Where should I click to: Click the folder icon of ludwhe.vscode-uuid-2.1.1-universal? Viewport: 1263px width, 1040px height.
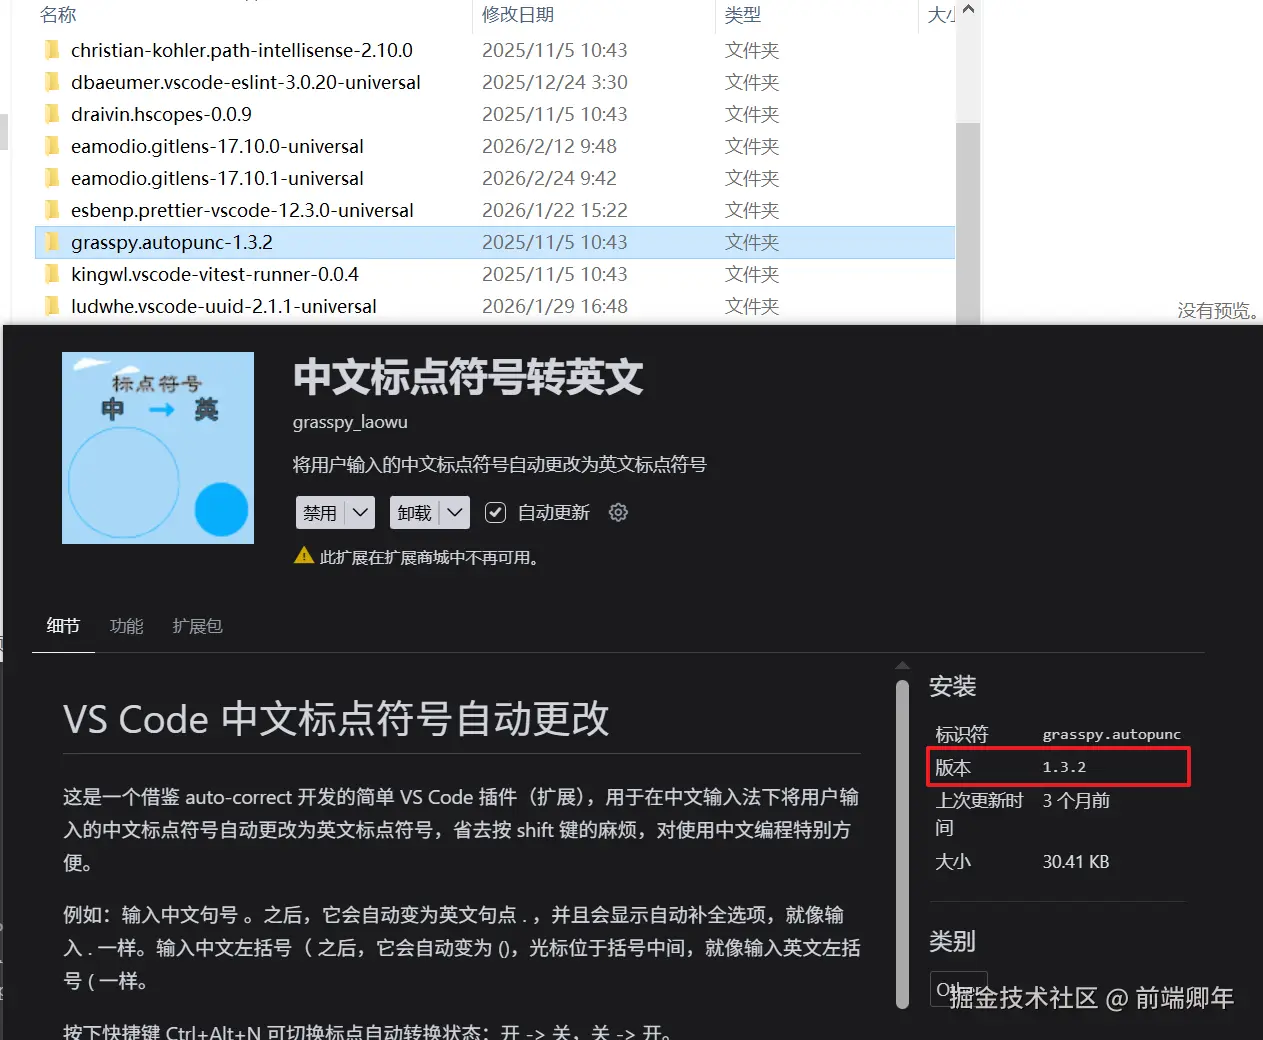(x=52, y=306)
